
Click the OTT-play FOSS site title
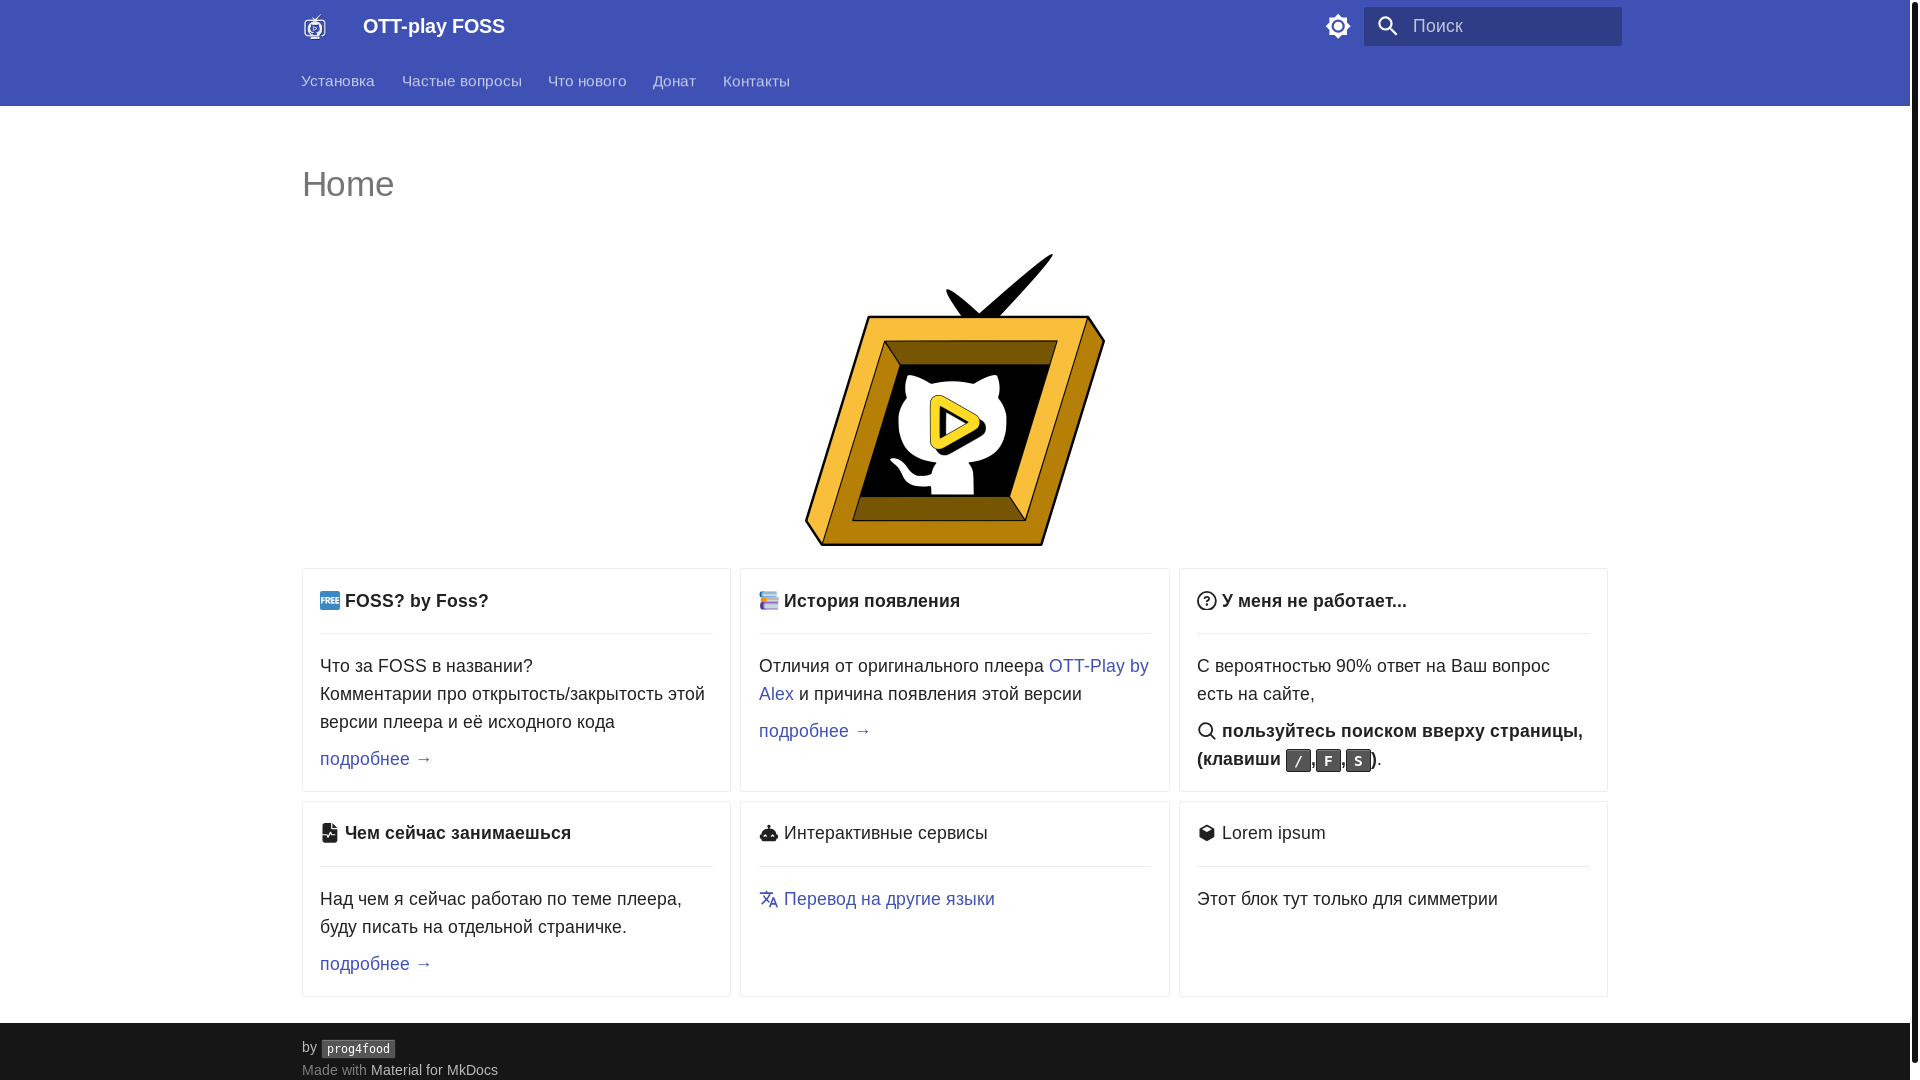coord(434,26)
